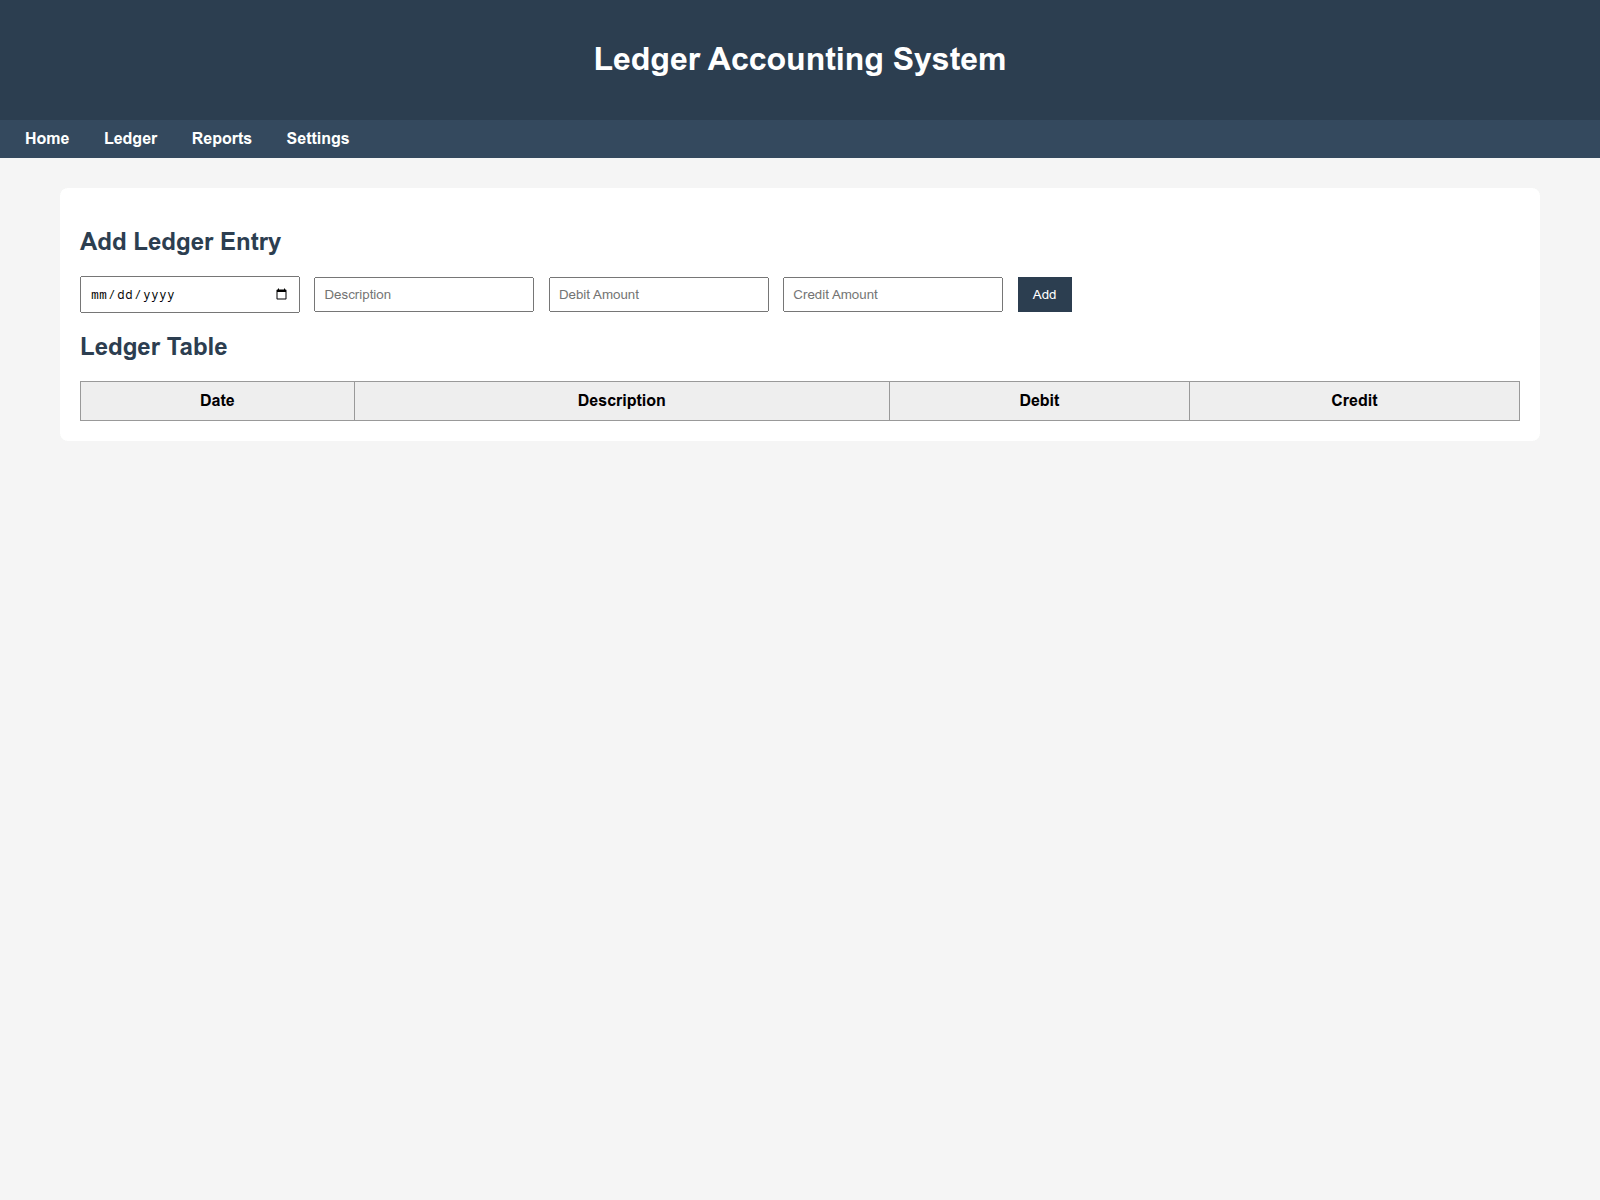Viewport: 1600px width, 1200px height.
Task: Open the Settings navigation item
Action: click(317, 138)
